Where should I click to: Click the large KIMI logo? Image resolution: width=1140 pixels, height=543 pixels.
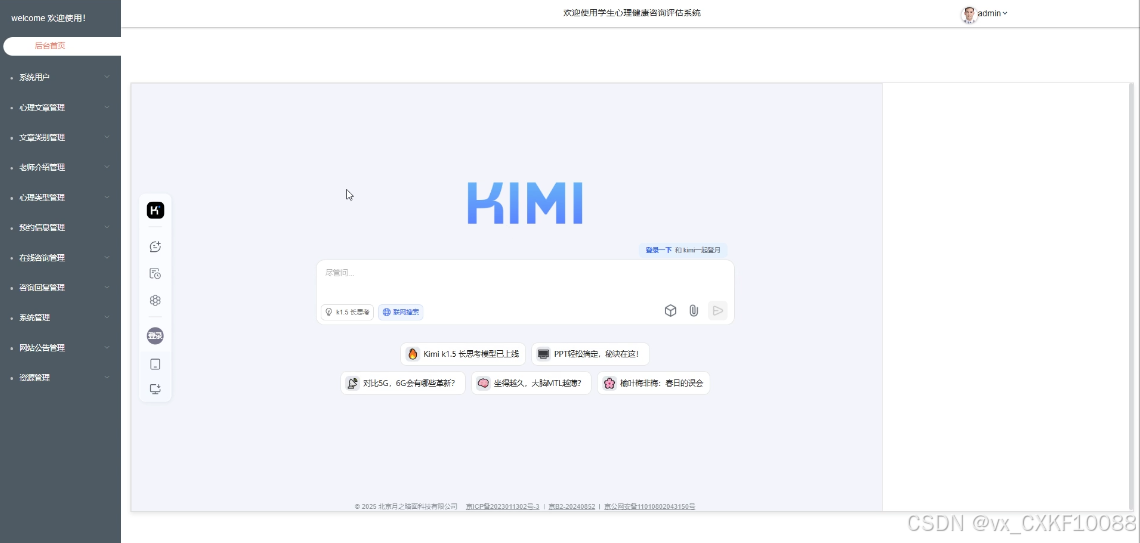(525, 203)
